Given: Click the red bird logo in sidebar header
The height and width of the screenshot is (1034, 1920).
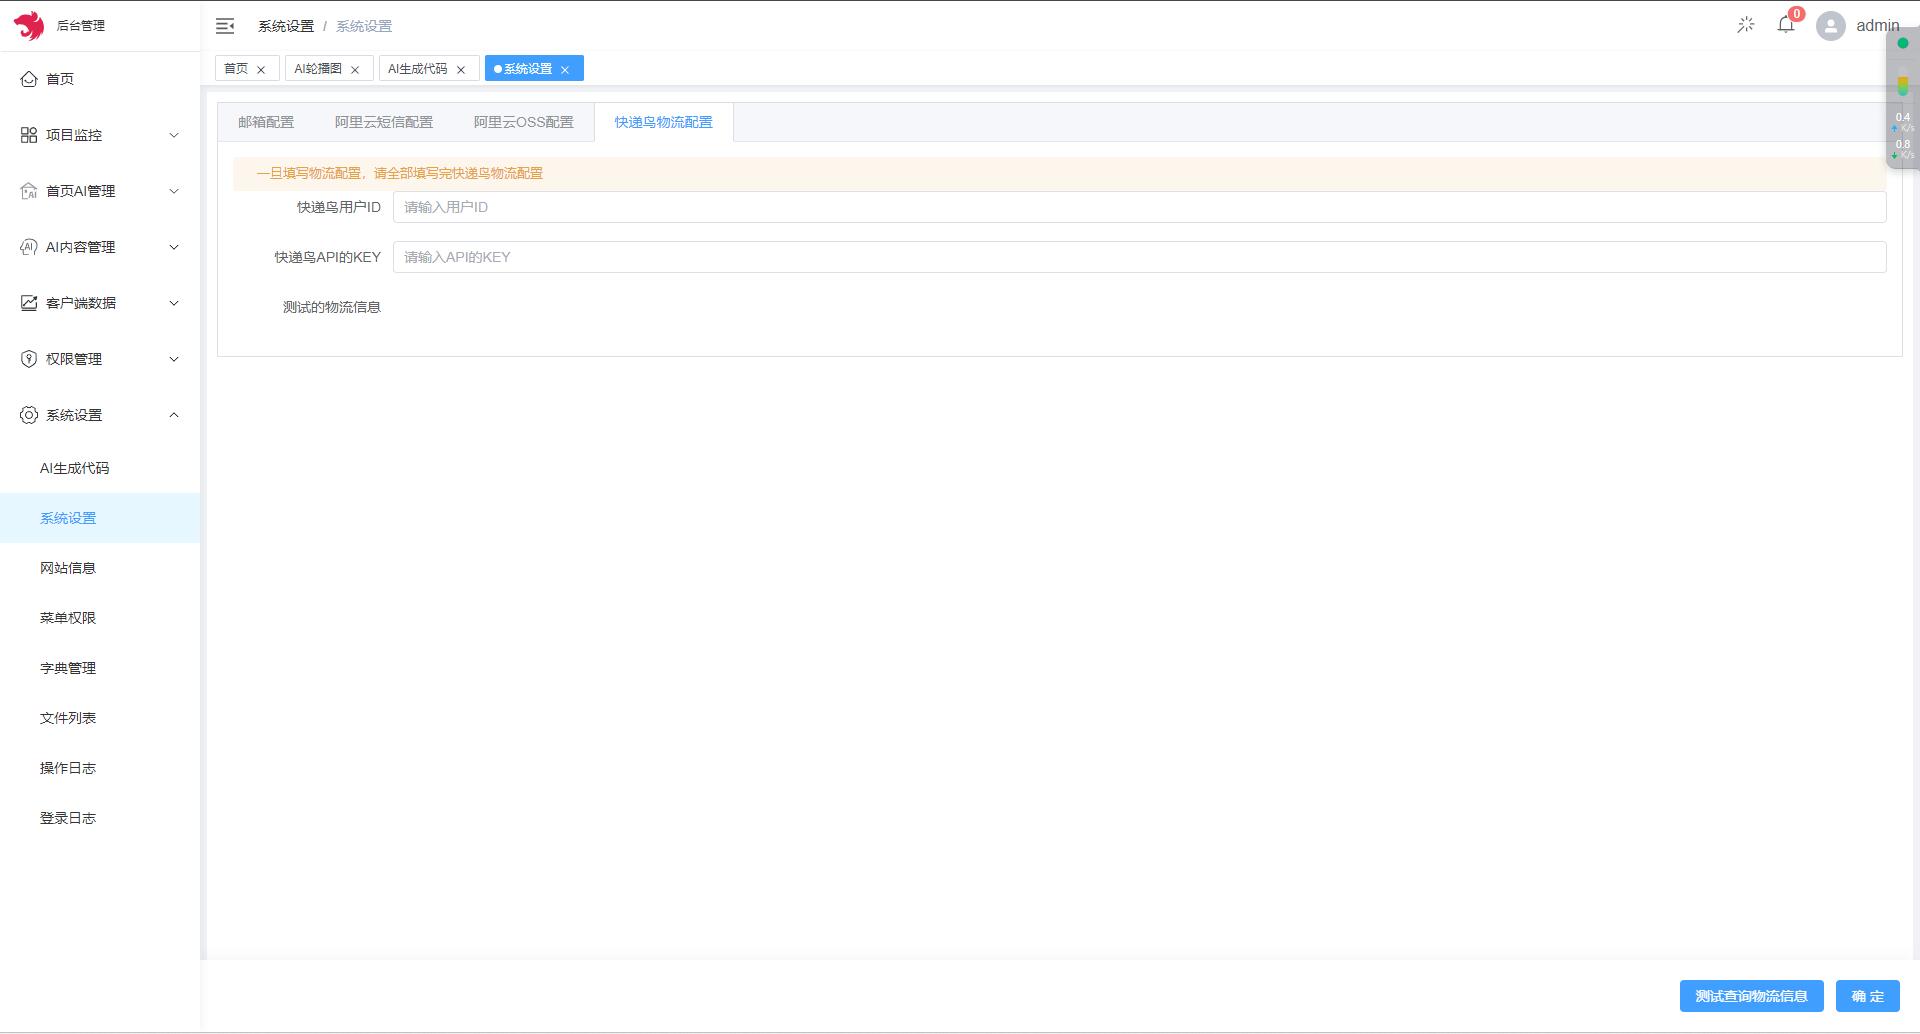Looking at the screenshot, I should click(x=29, y=25).
